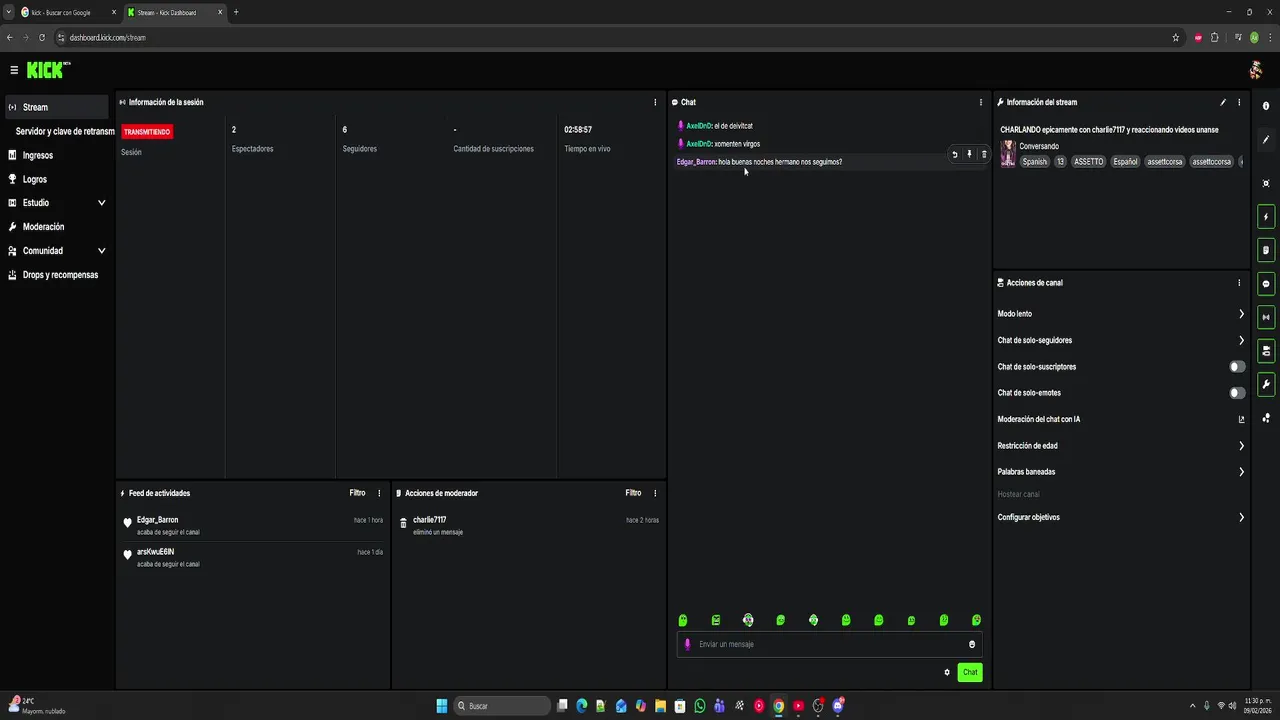The height and width of the screenshot is (720, 1280).
Task: Open the Filtro menu in Acciones de moderador
Action: coord(633,493)
